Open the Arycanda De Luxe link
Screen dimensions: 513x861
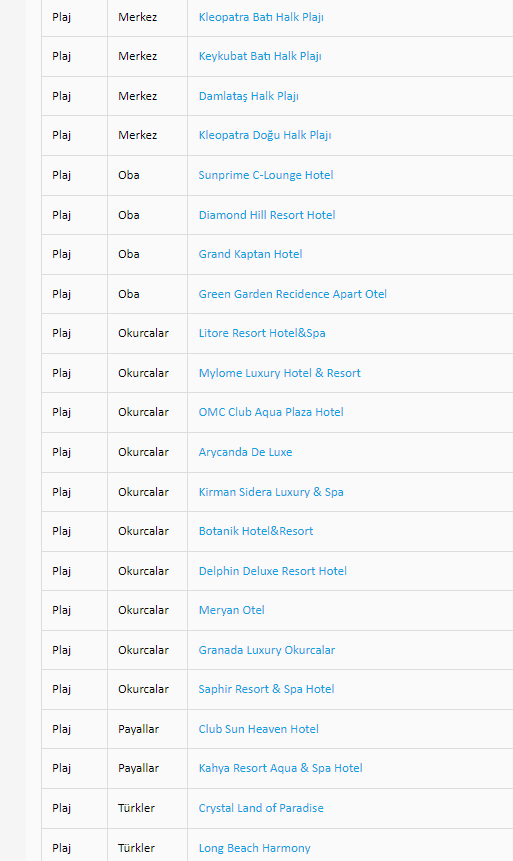246,452
